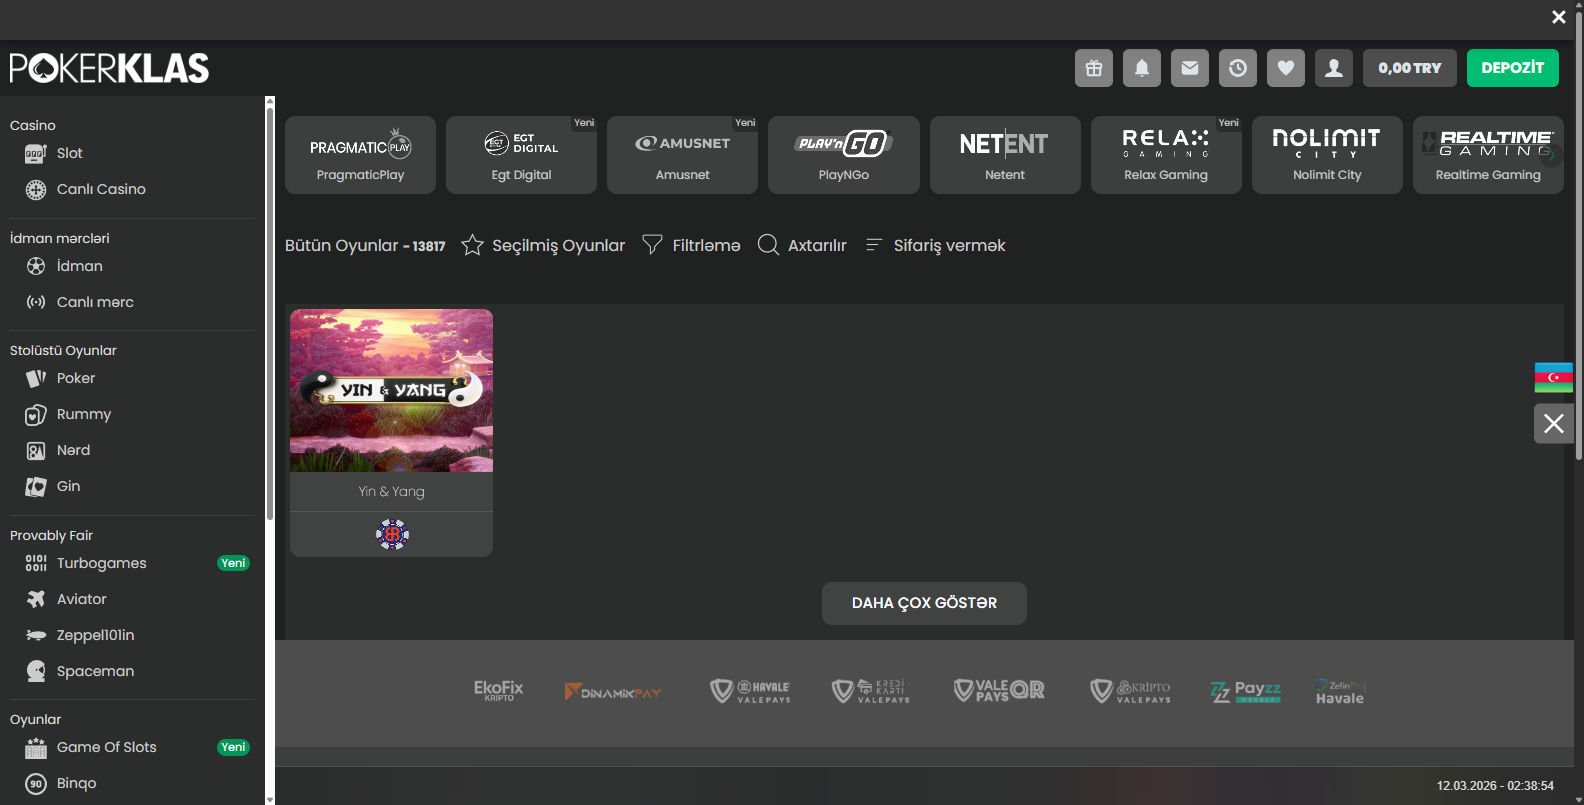Click the DEPOZİT button
Viewport: 1584px width, 805px height.
click(1513, 68)
